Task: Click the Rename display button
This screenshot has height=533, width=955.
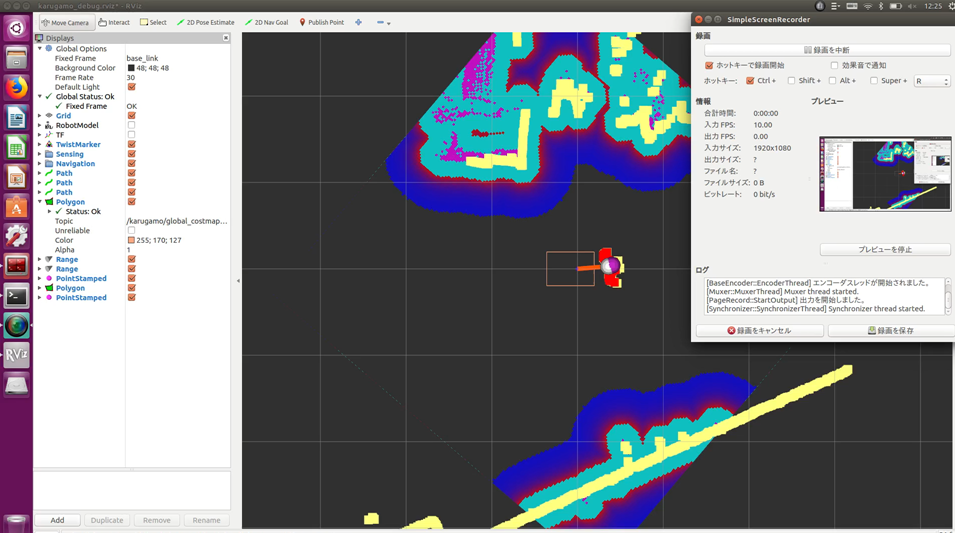Action: tap(206, 520)
